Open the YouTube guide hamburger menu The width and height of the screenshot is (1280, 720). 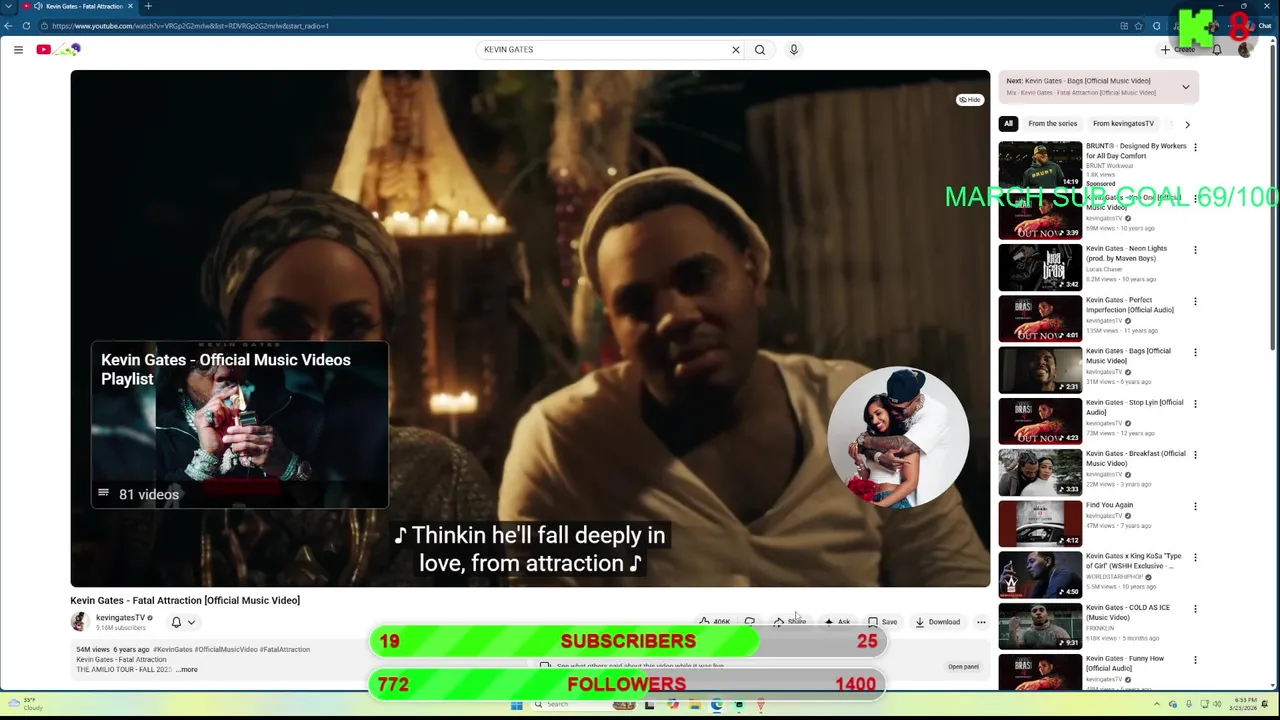coord(18,49)
